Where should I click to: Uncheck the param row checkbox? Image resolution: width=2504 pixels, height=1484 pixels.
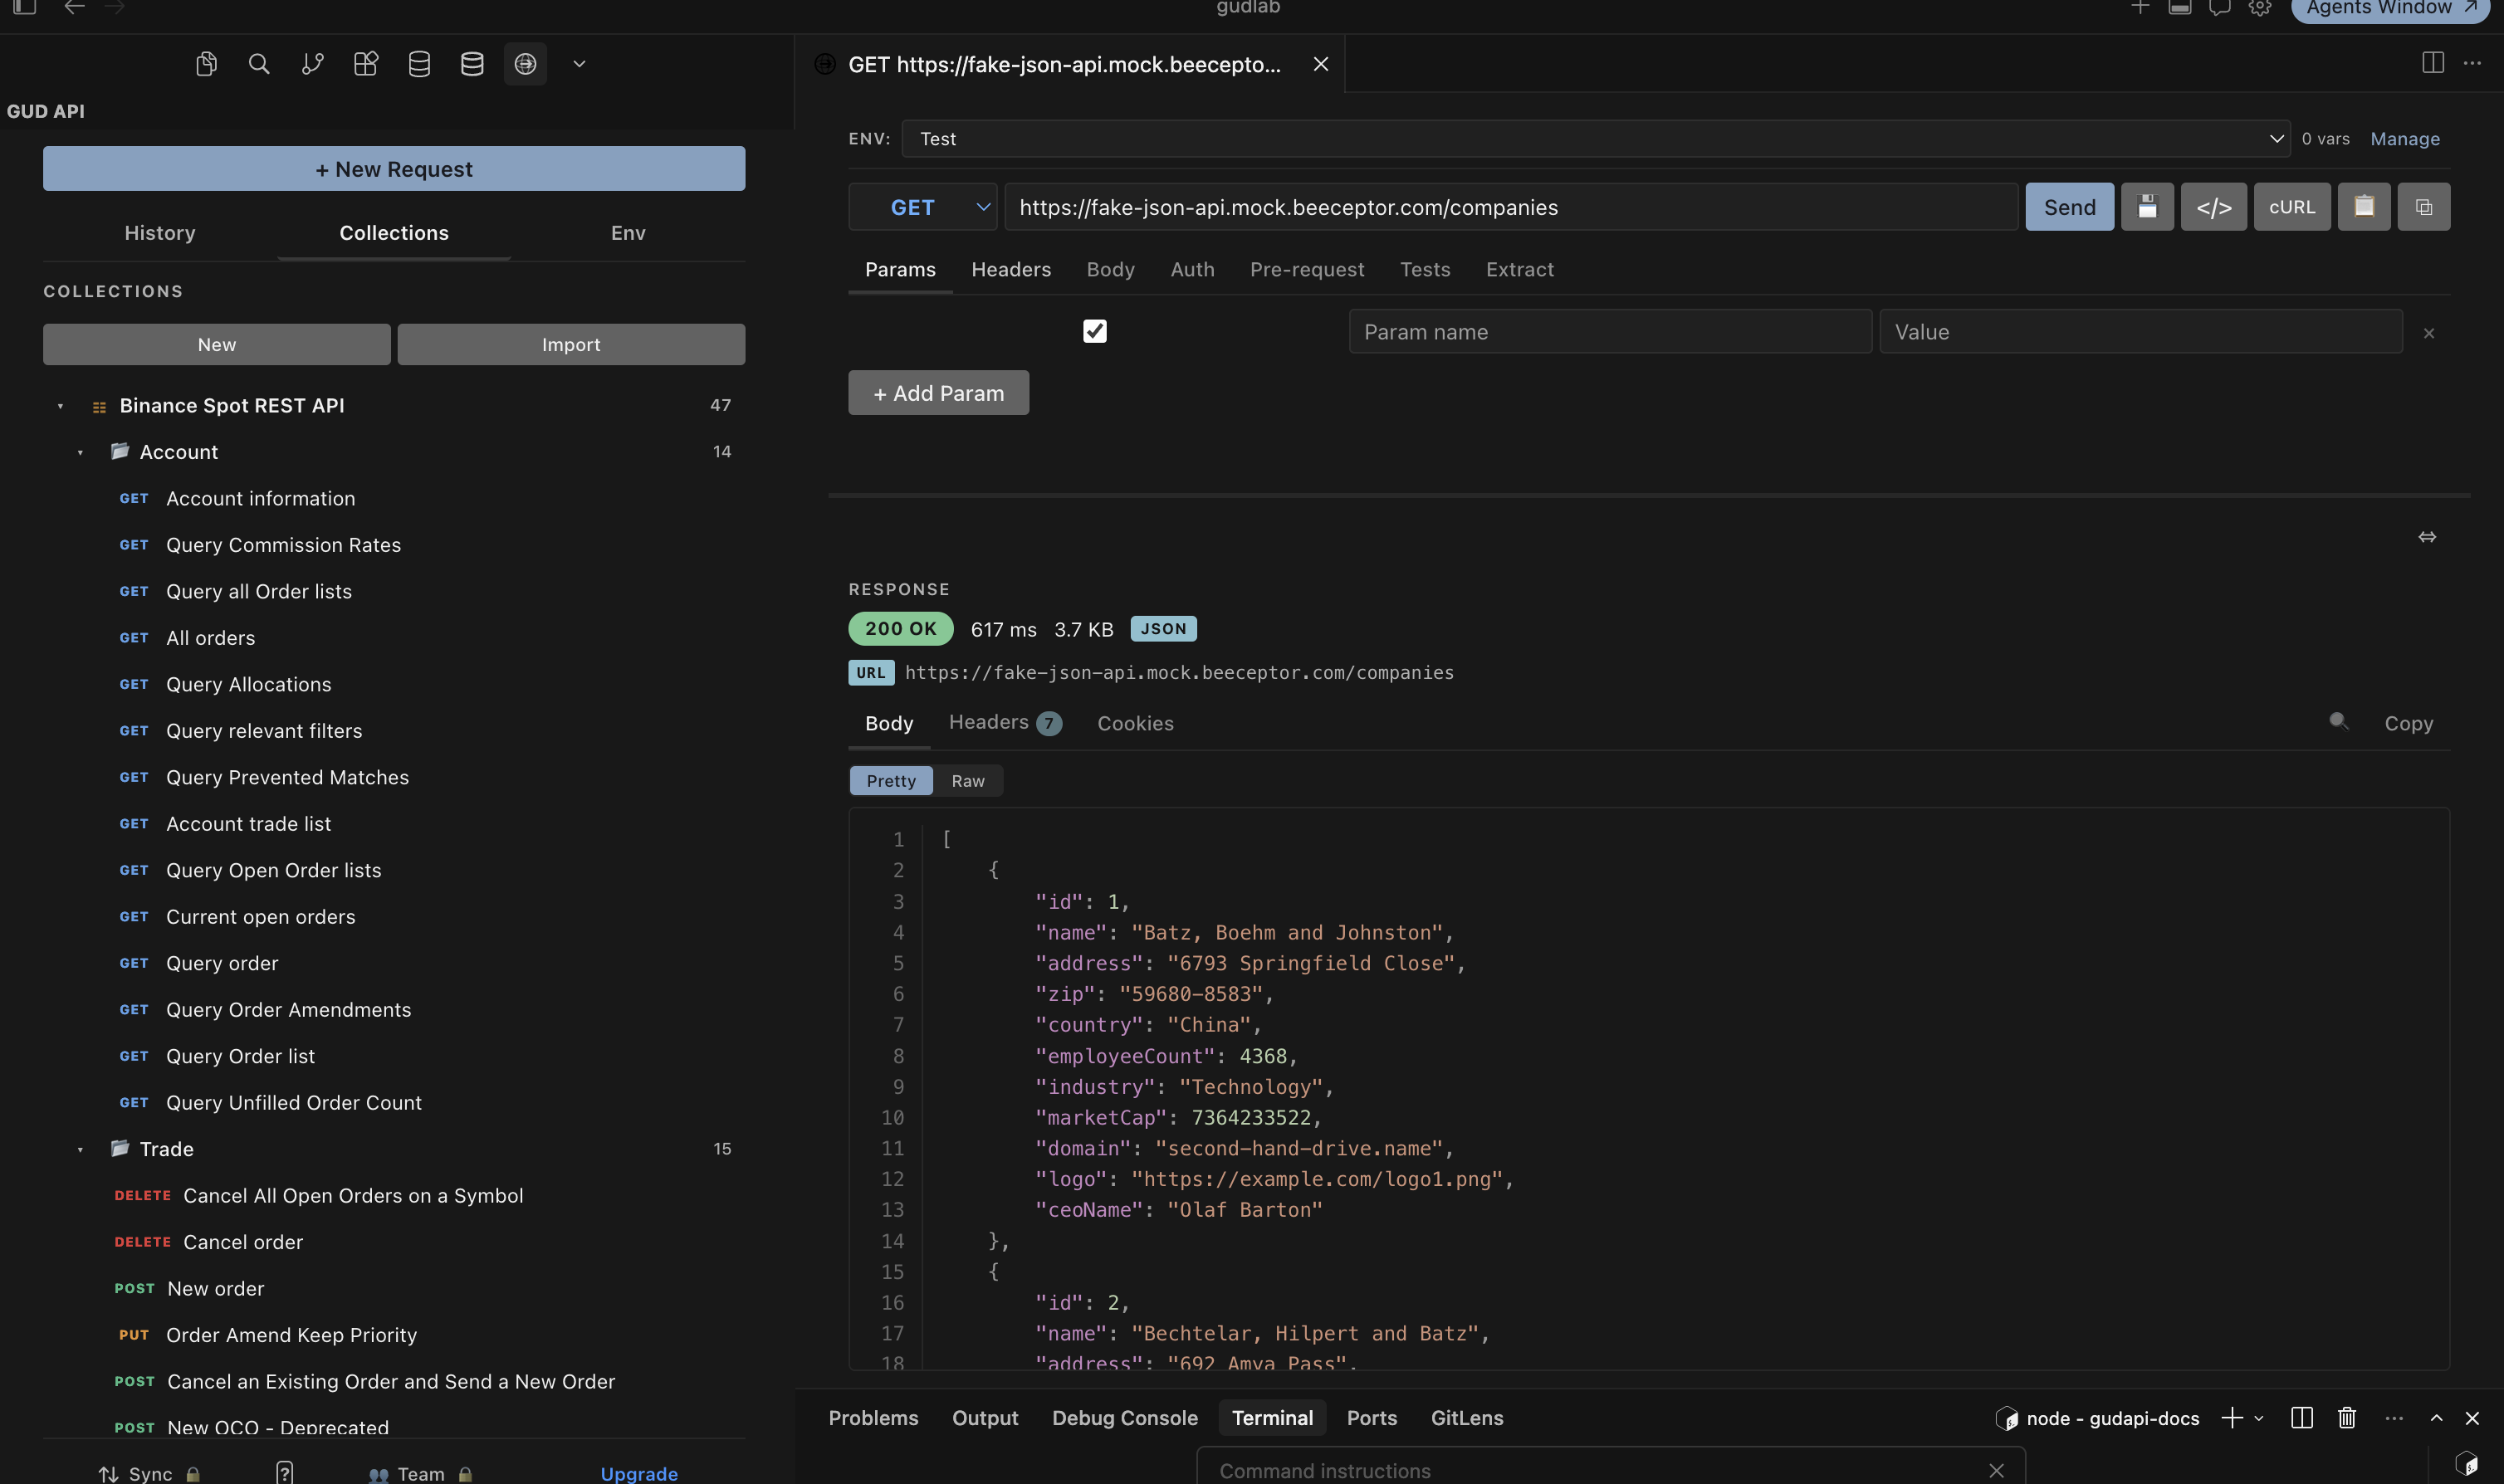tap(1095, 331)
